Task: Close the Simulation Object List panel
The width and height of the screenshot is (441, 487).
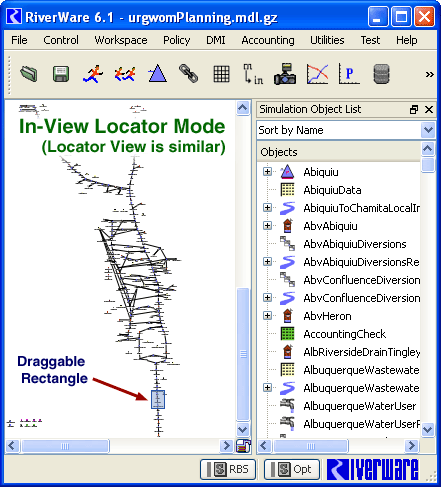Action: pos(429,109)
